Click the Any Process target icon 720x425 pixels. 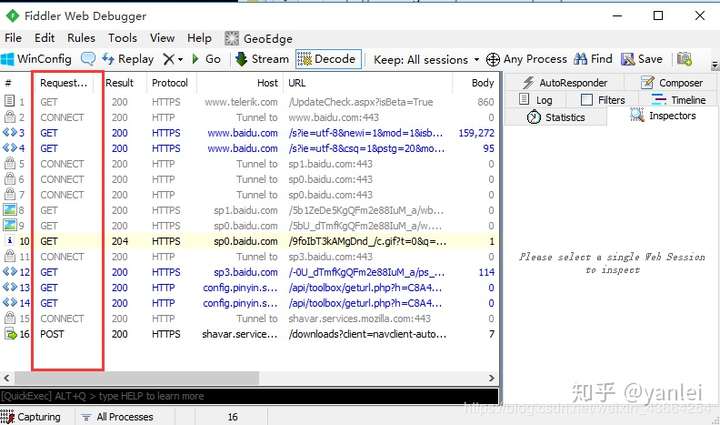pos(493,60)
